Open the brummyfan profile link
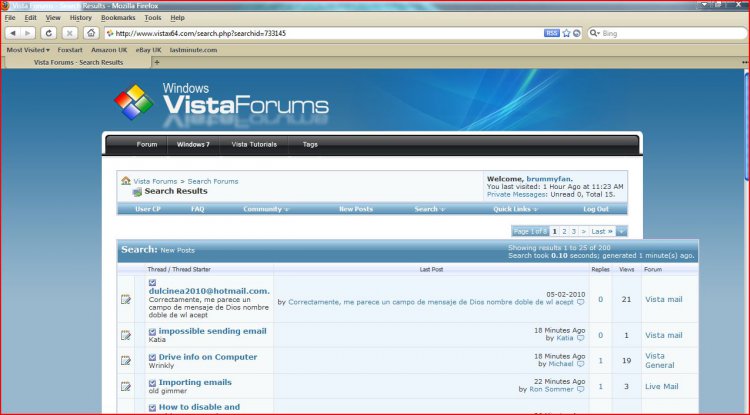The width and height of the screenshot is (750, 415). 549,179
